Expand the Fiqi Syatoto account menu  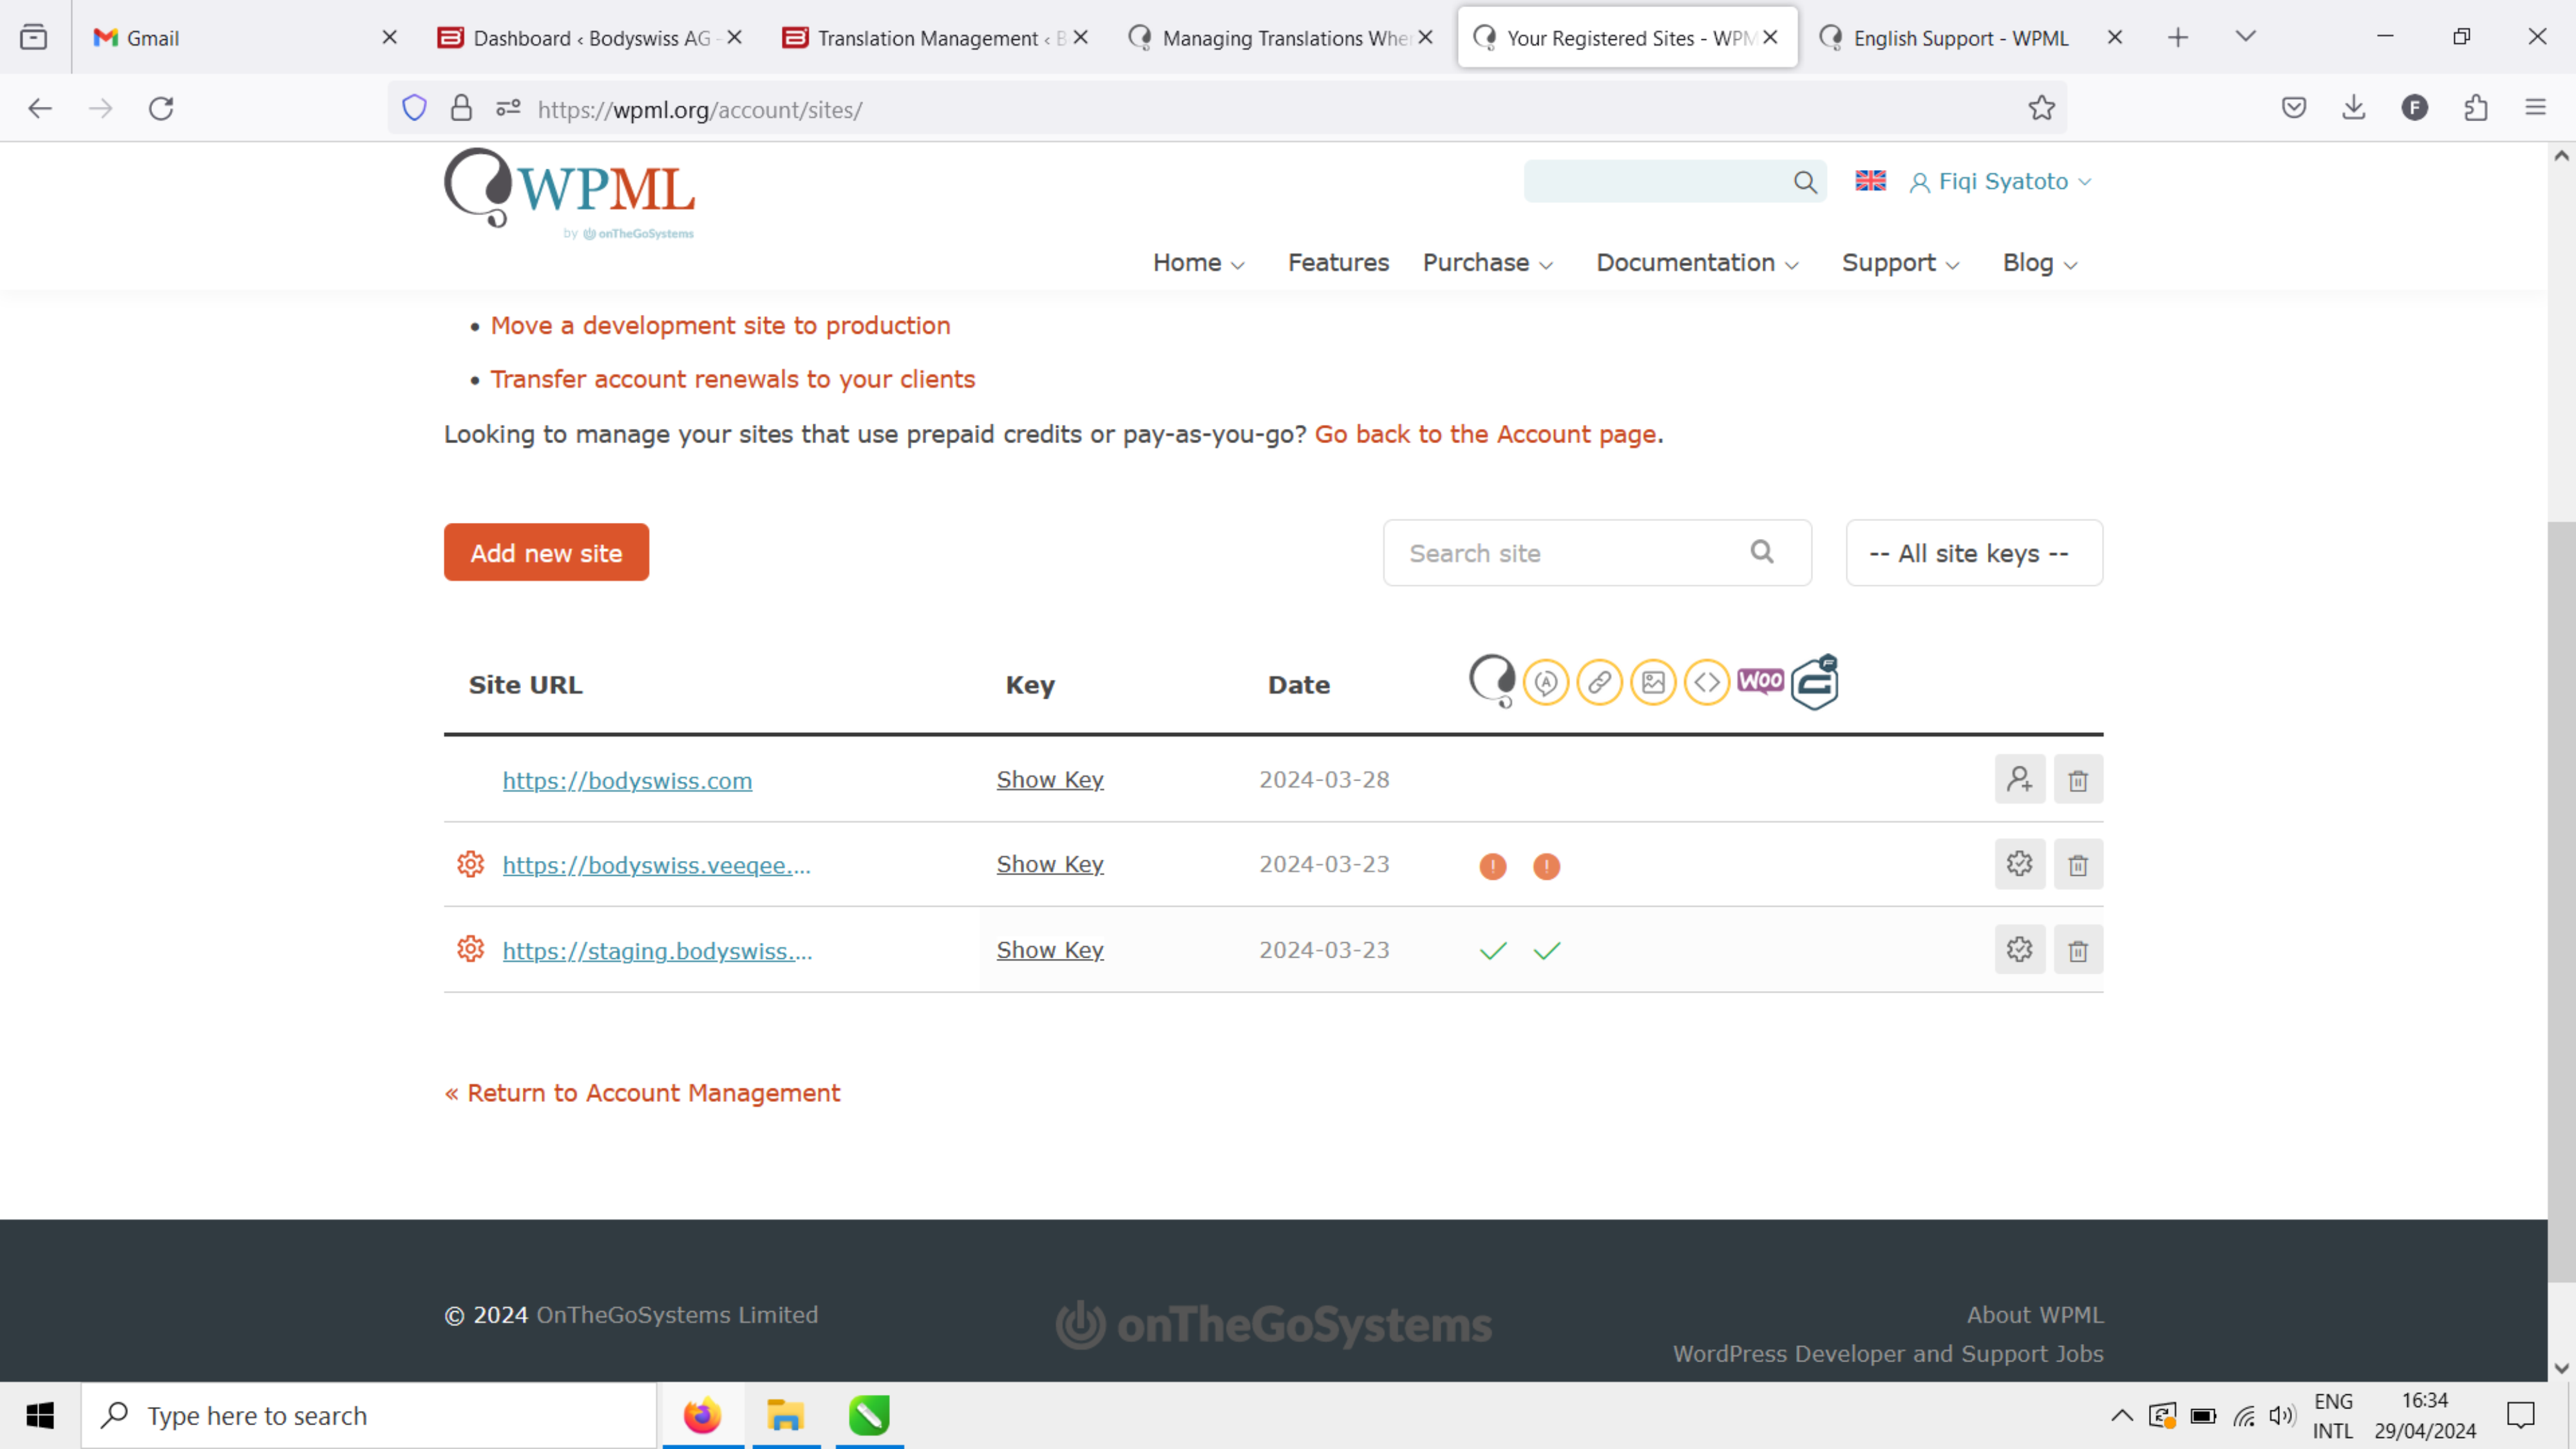point(2001,182)
